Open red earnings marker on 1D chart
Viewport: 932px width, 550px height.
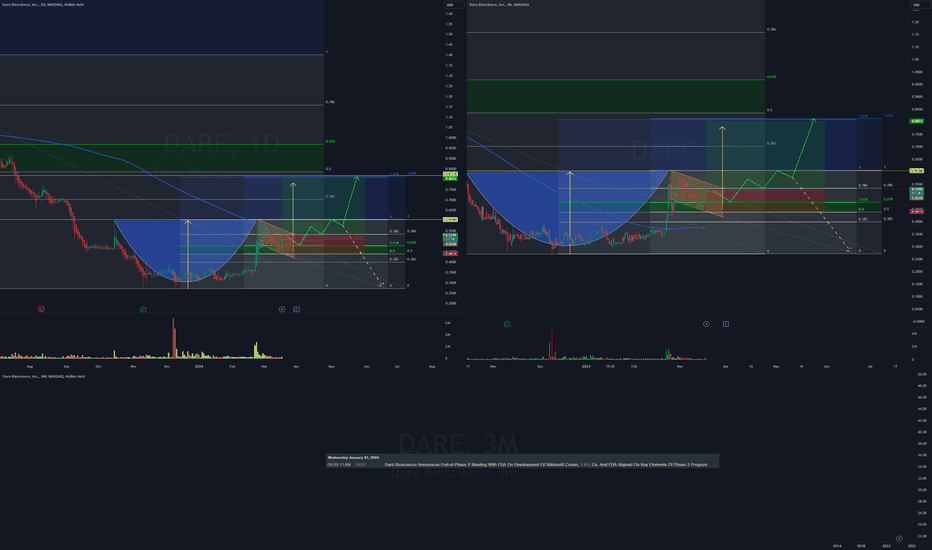coord(41,309)
